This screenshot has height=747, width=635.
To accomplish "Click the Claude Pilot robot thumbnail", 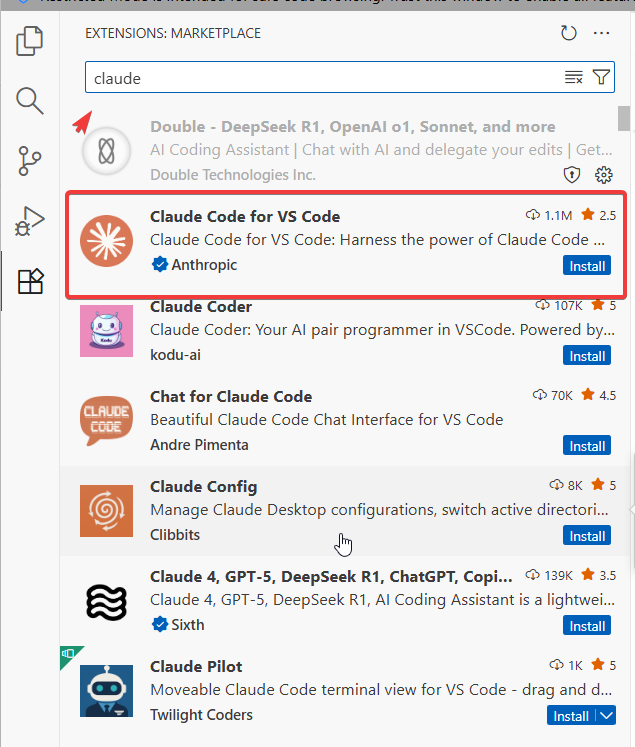I will (x=106, y=690).
